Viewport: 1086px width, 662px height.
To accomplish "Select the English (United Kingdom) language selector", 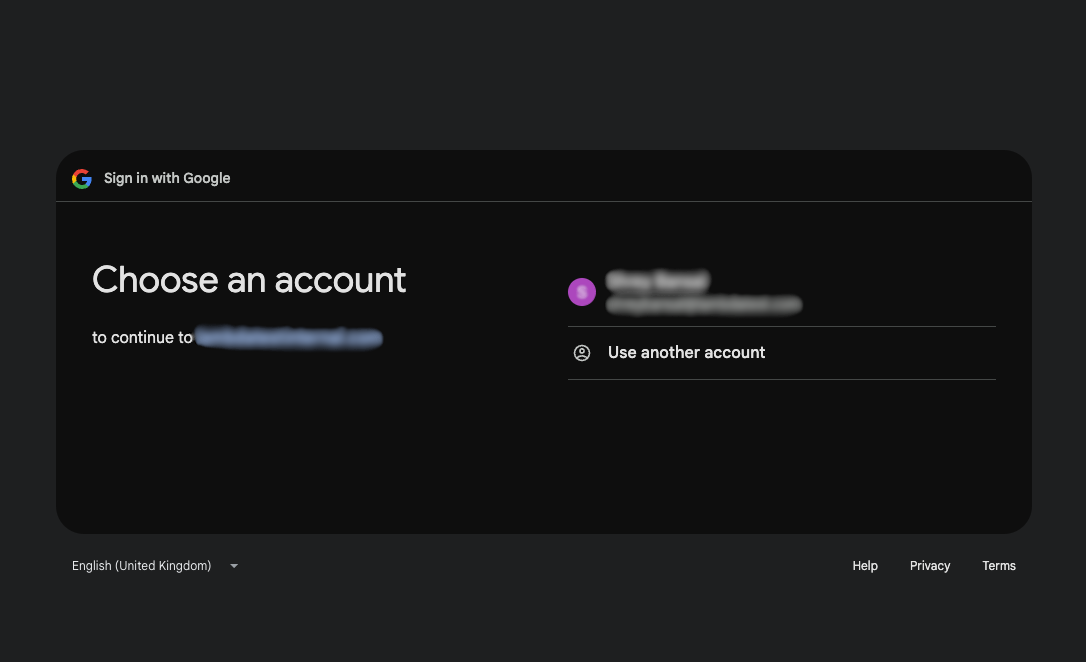I will (142, 566).
